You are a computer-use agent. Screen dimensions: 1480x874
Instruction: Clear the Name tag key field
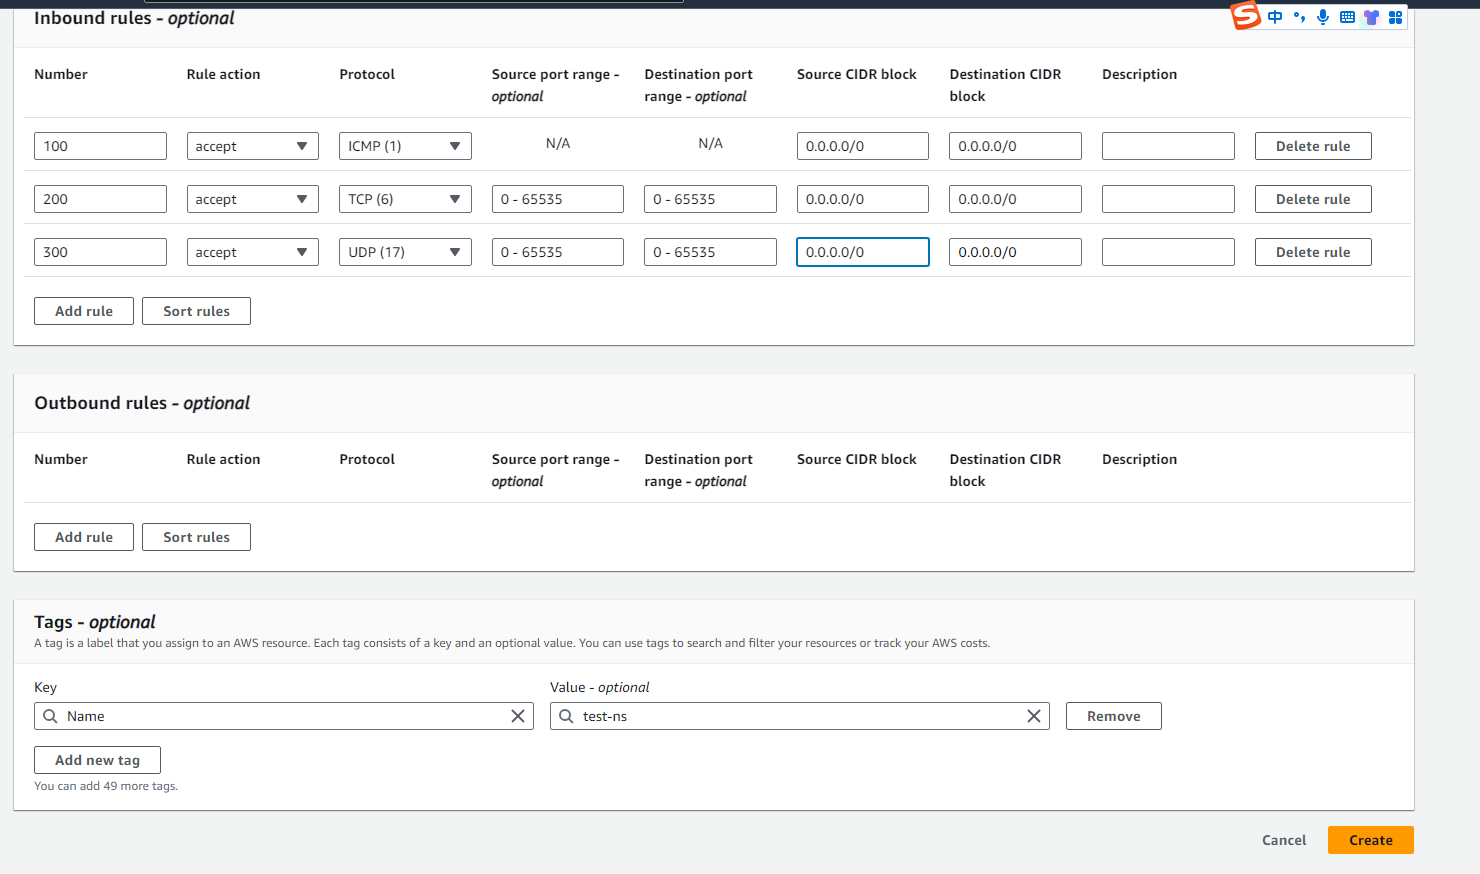click(518, 716)
